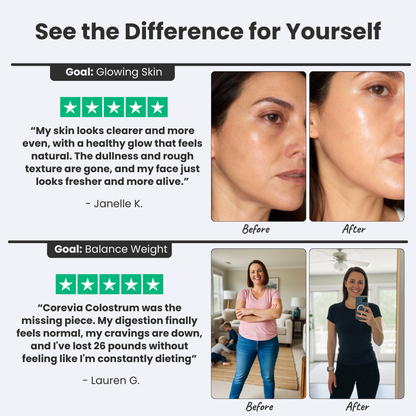Image resolution: width=416 pixels, height=416 pixels.
Task: Click the last star of Lauren's rating
Action: (x=153, y=284)
